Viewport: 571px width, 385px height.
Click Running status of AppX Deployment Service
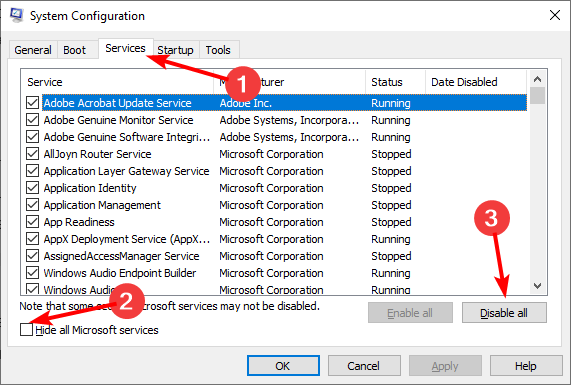click(391, 239)
